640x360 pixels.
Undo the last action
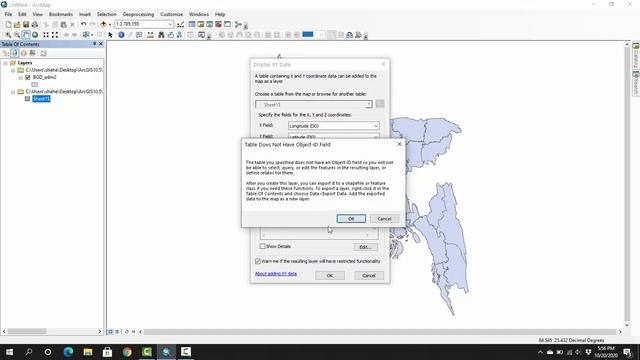83,24
